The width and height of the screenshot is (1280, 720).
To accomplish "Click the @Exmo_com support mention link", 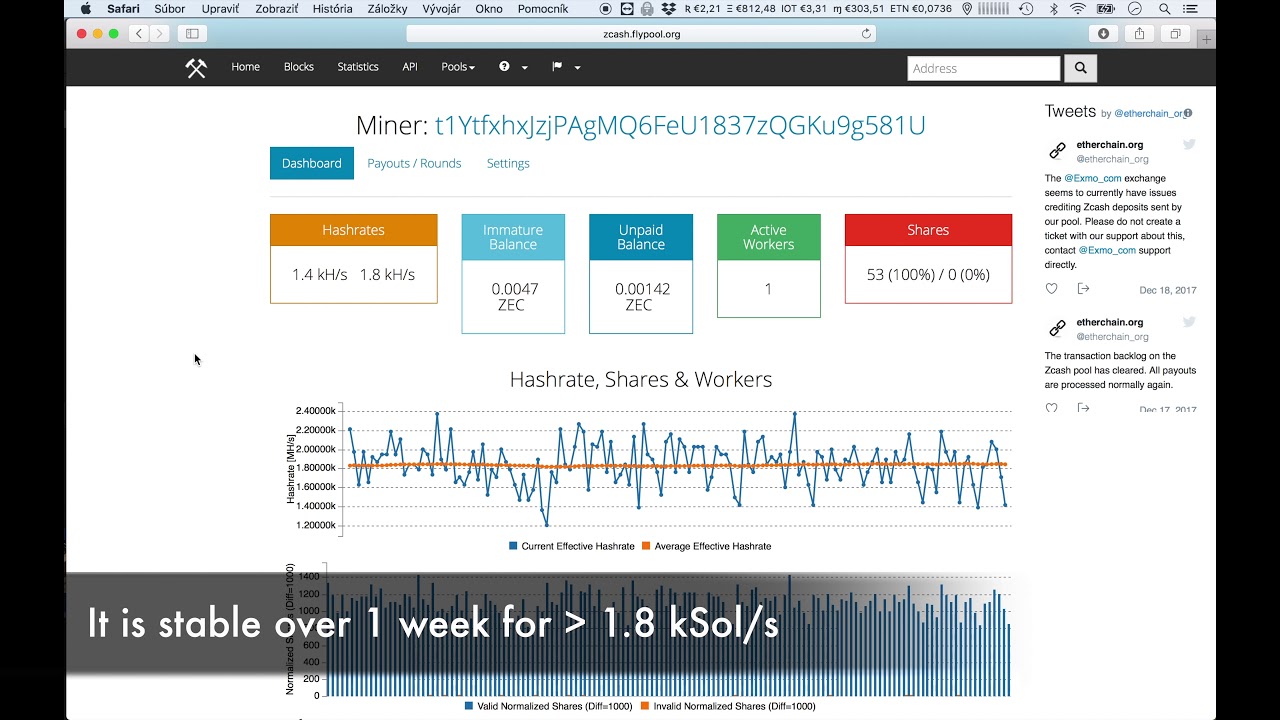I will tap(1107, 251).
